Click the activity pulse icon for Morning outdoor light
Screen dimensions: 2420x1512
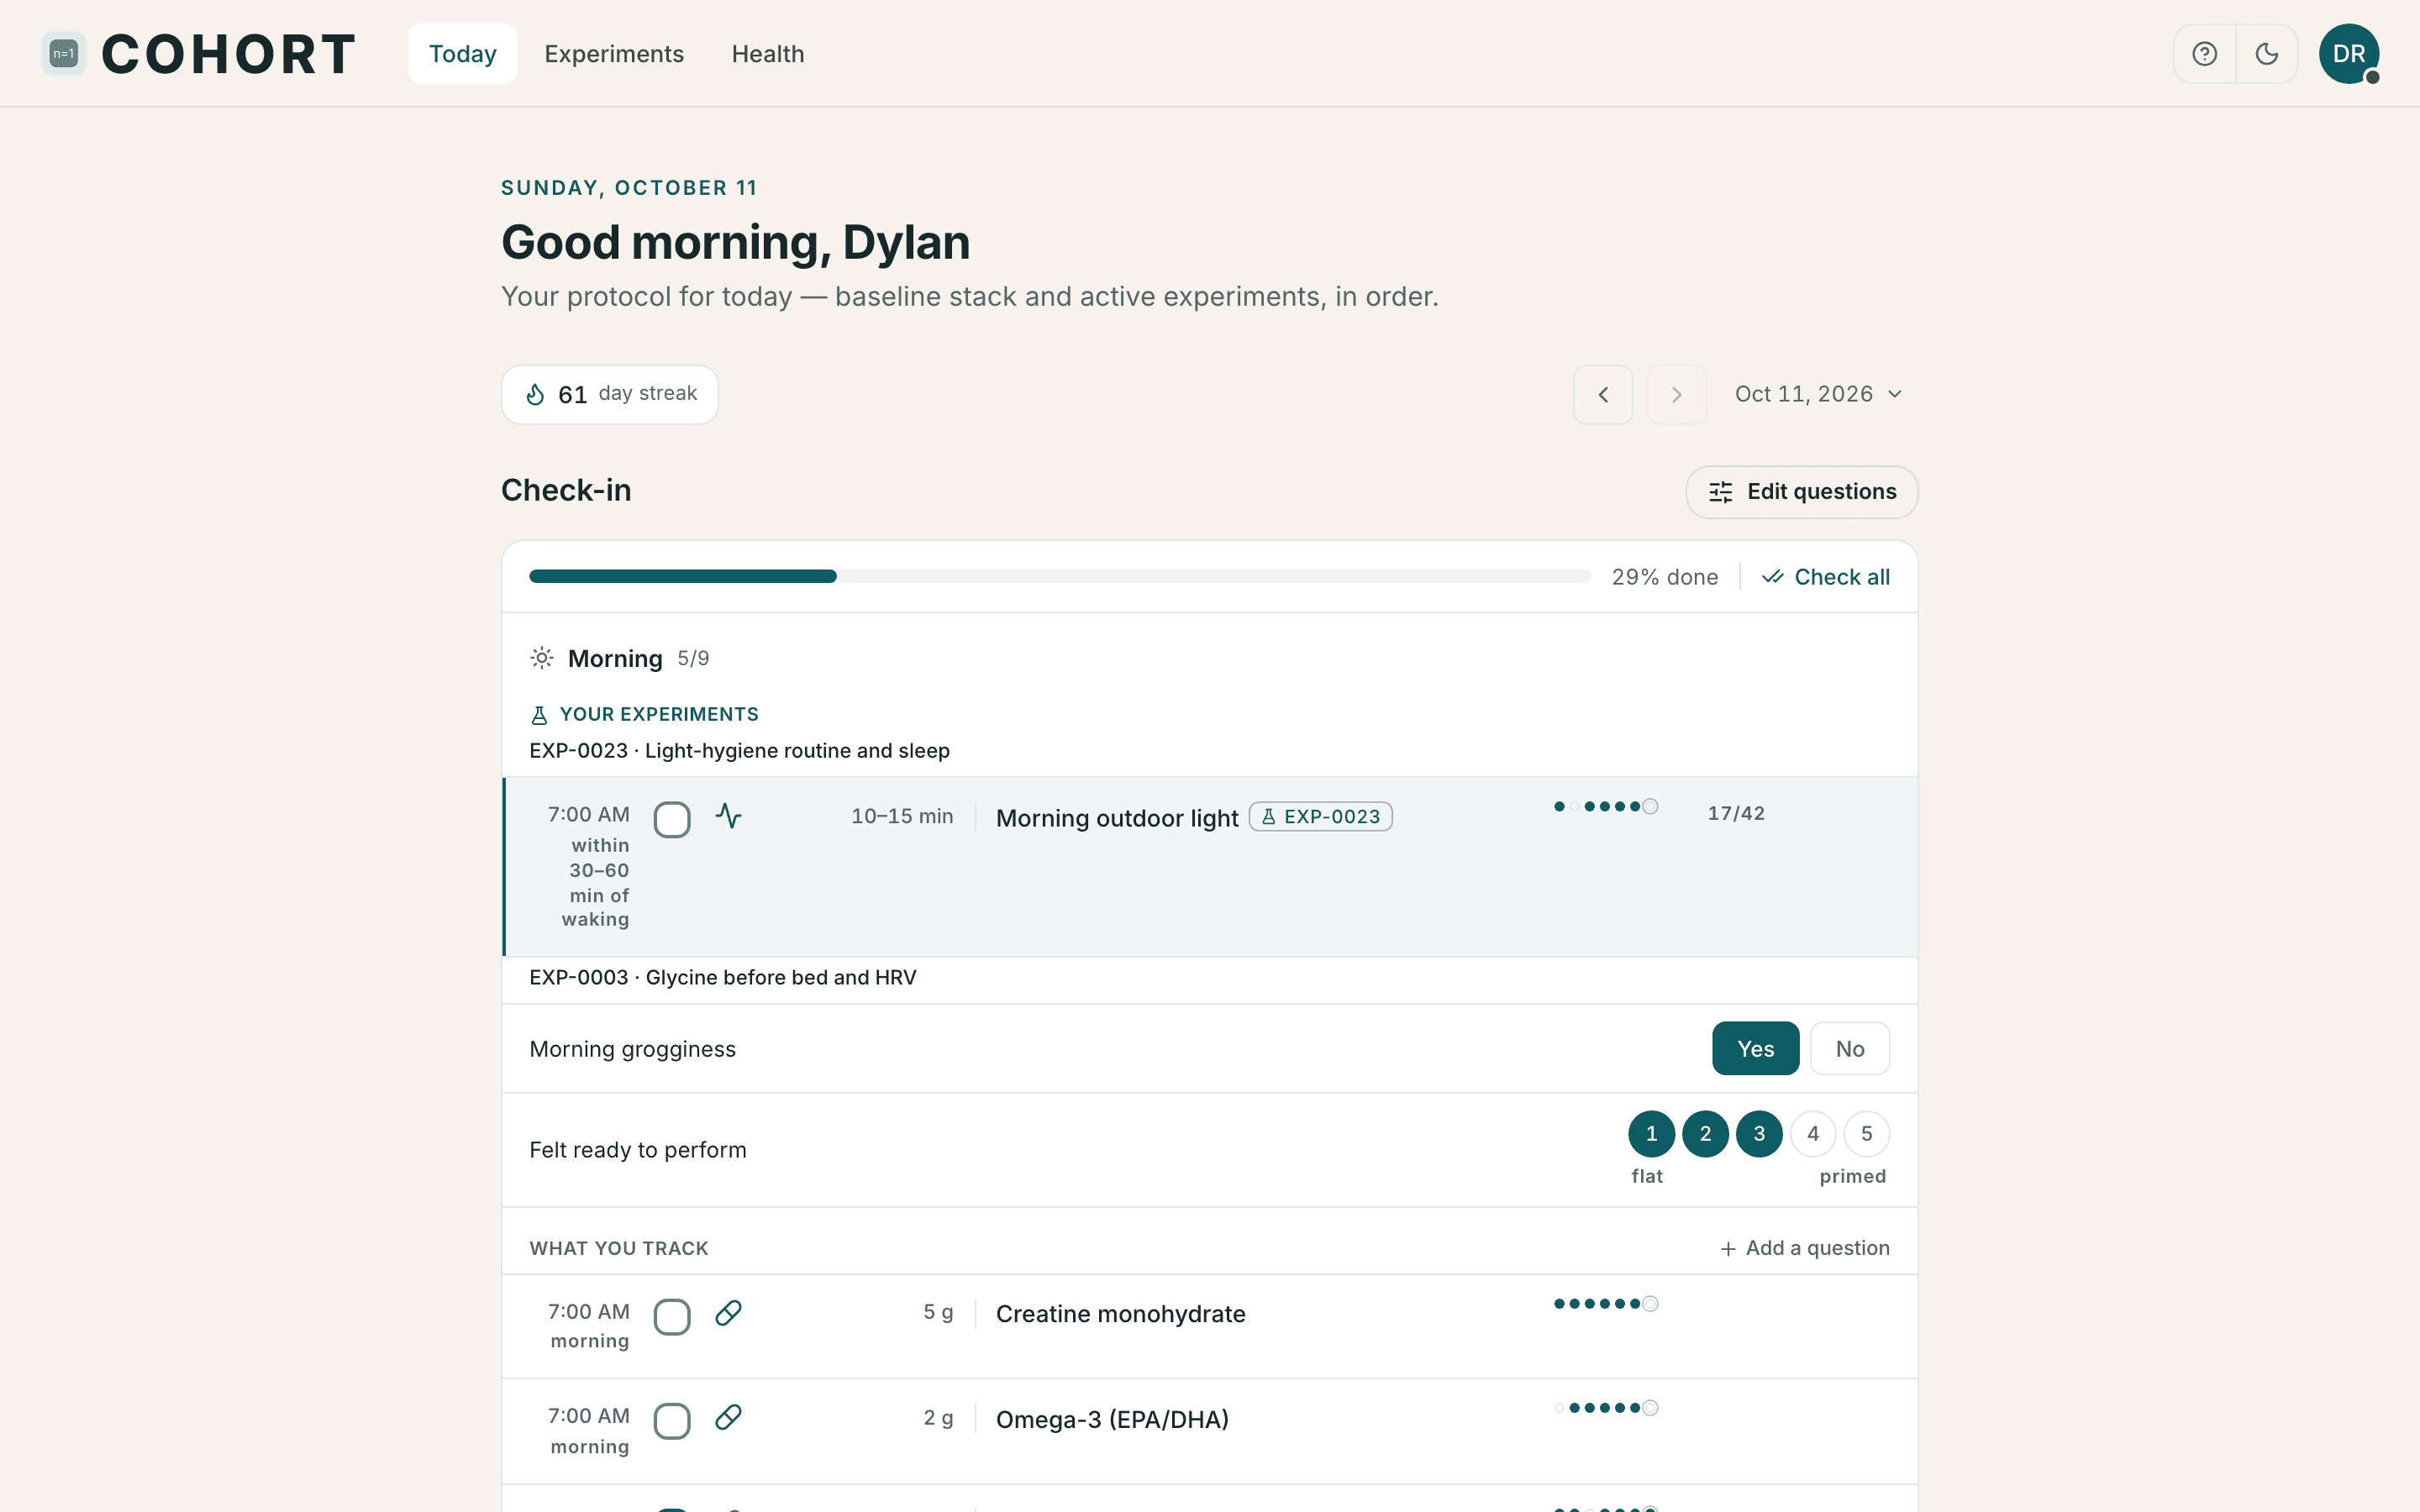pyautogui.click(x=728, y=816)
